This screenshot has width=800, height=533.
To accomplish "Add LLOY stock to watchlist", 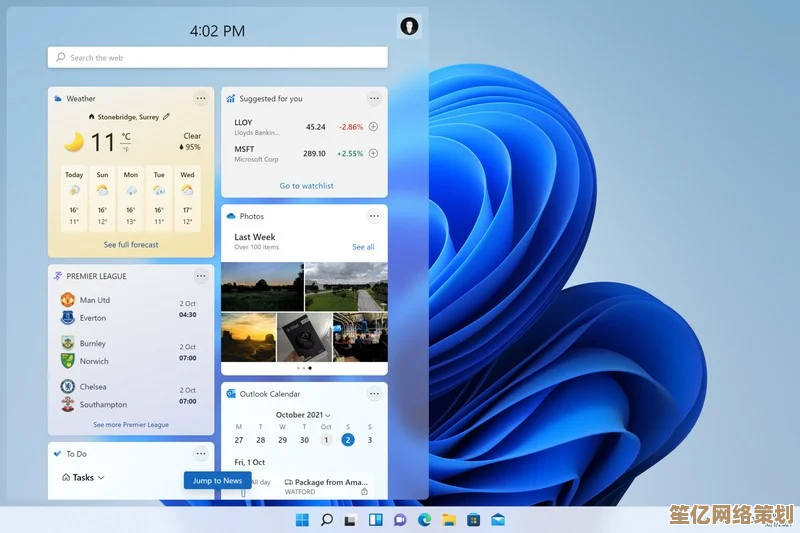I will 373,127.
